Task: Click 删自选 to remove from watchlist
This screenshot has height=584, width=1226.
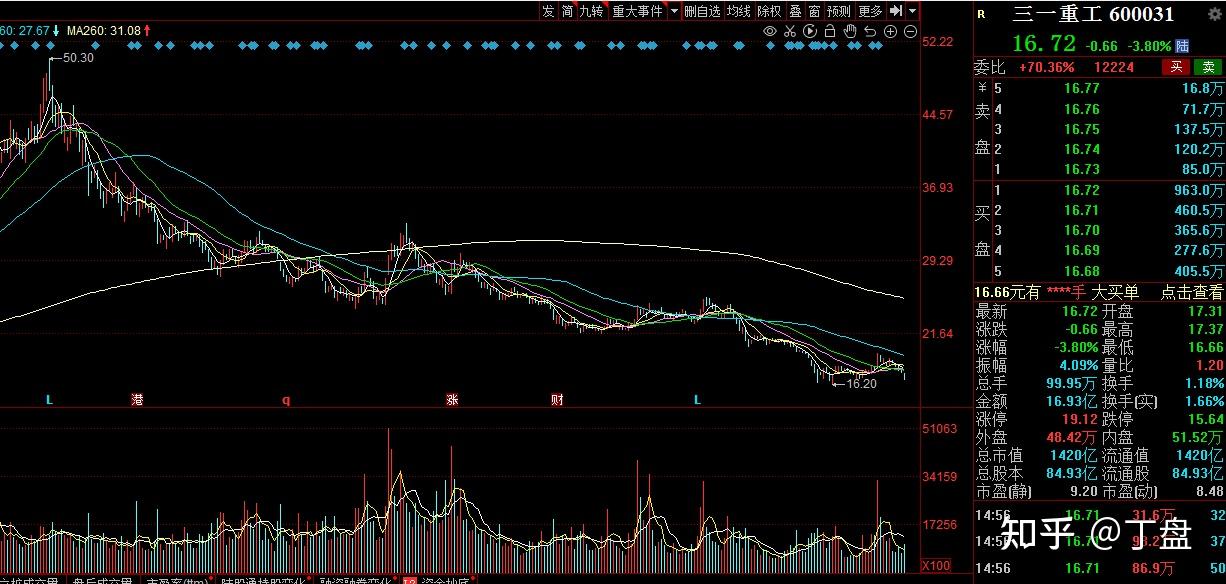Action: click(702, 11)
